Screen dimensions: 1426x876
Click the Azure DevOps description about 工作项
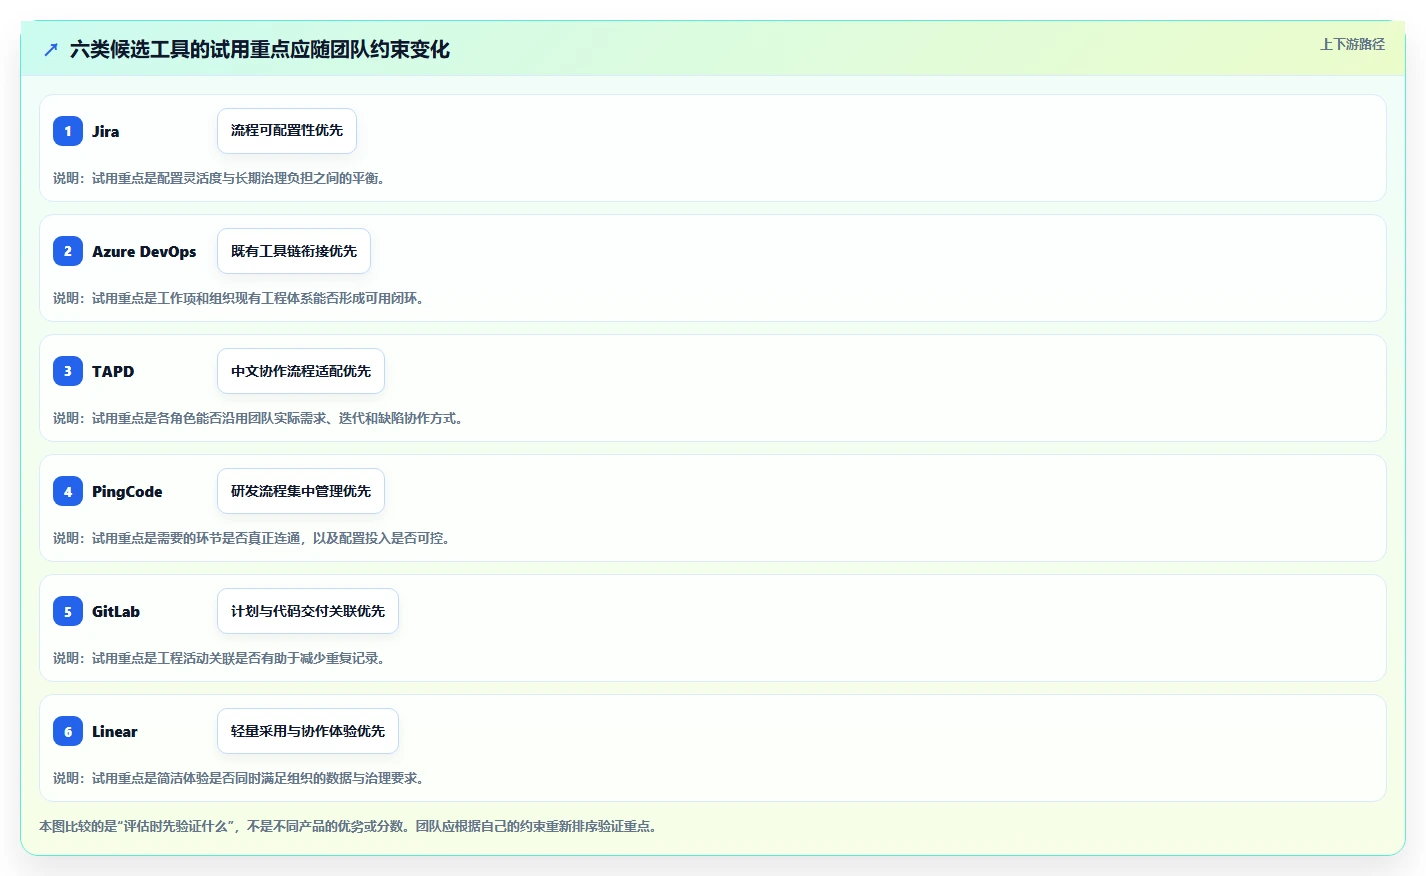coord(239,298)
